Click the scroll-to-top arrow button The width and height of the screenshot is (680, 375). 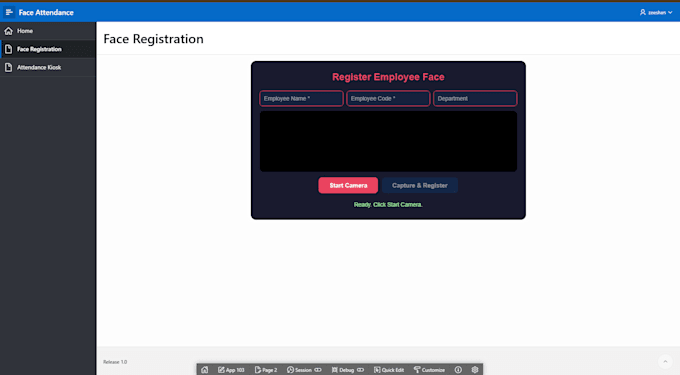[x=665, y=362]
